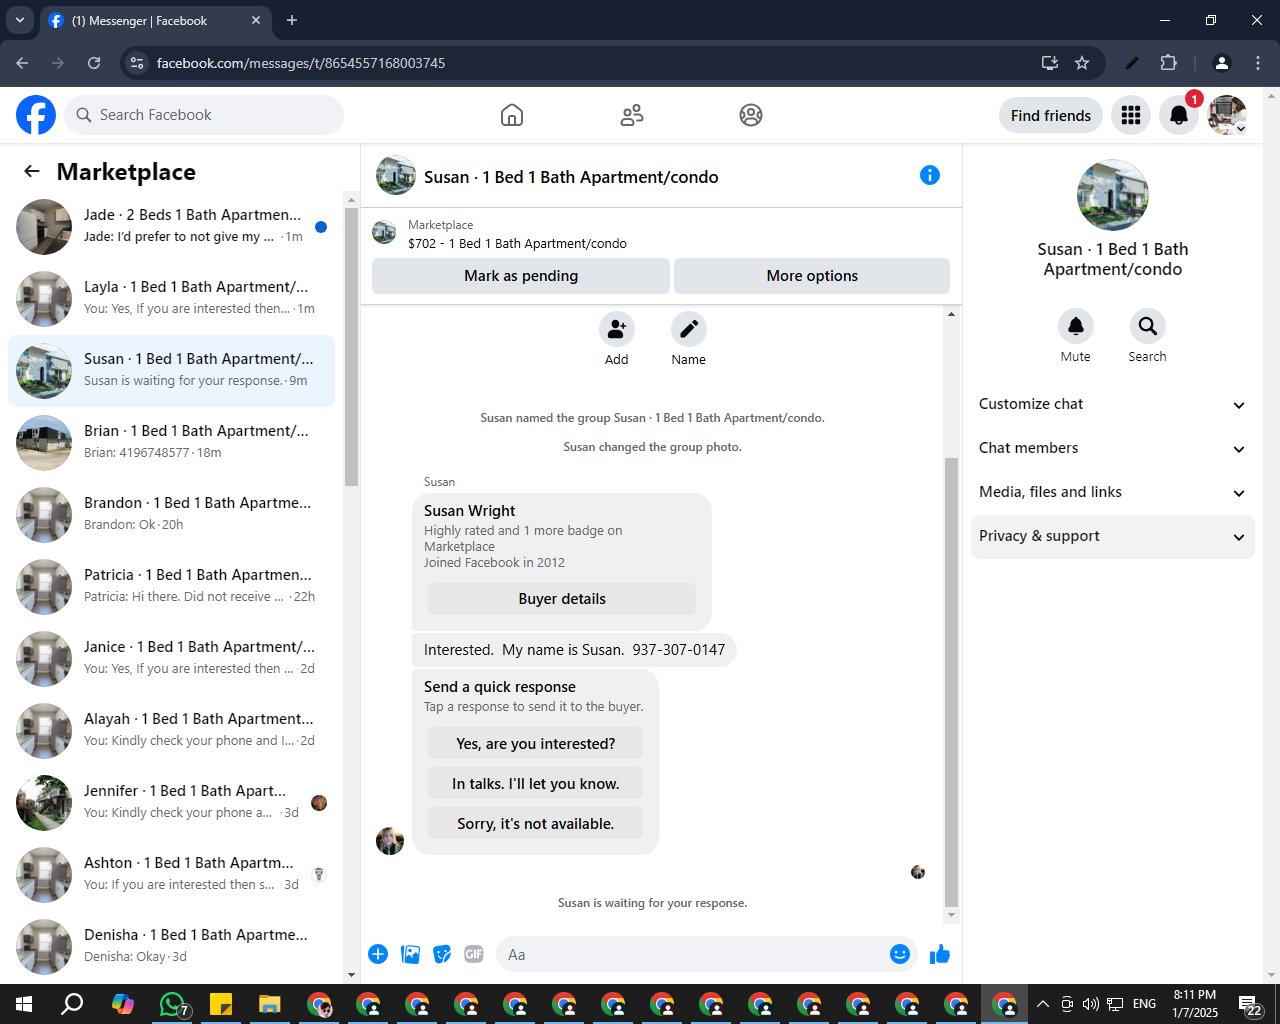Open the browser Extensions puzzle icon

pos(1169,63)
